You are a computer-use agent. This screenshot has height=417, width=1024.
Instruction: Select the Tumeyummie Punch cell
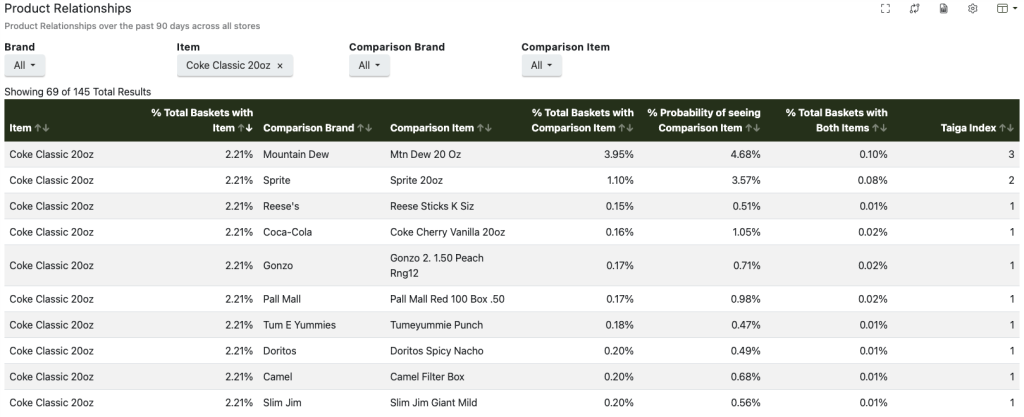[436, 325]
